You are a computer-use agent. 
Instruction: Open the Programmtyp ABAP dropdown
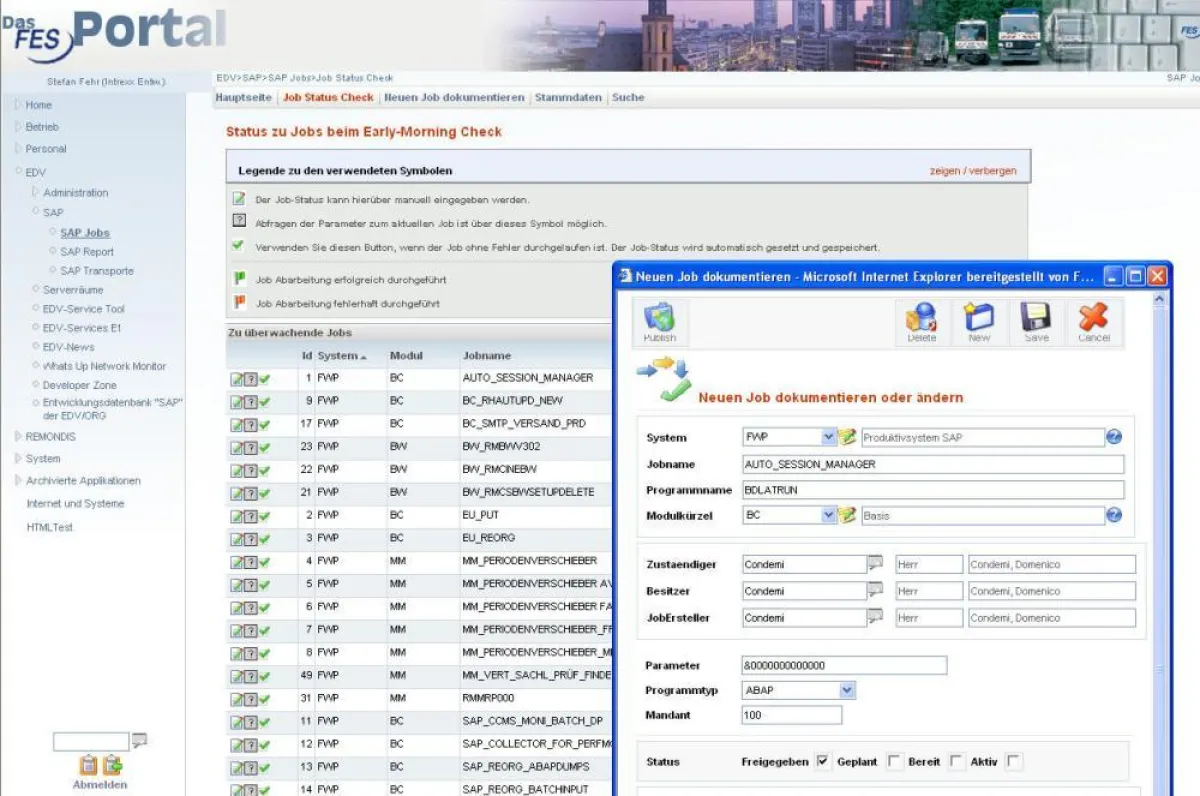pyautogui.click(x=845, y=690)
